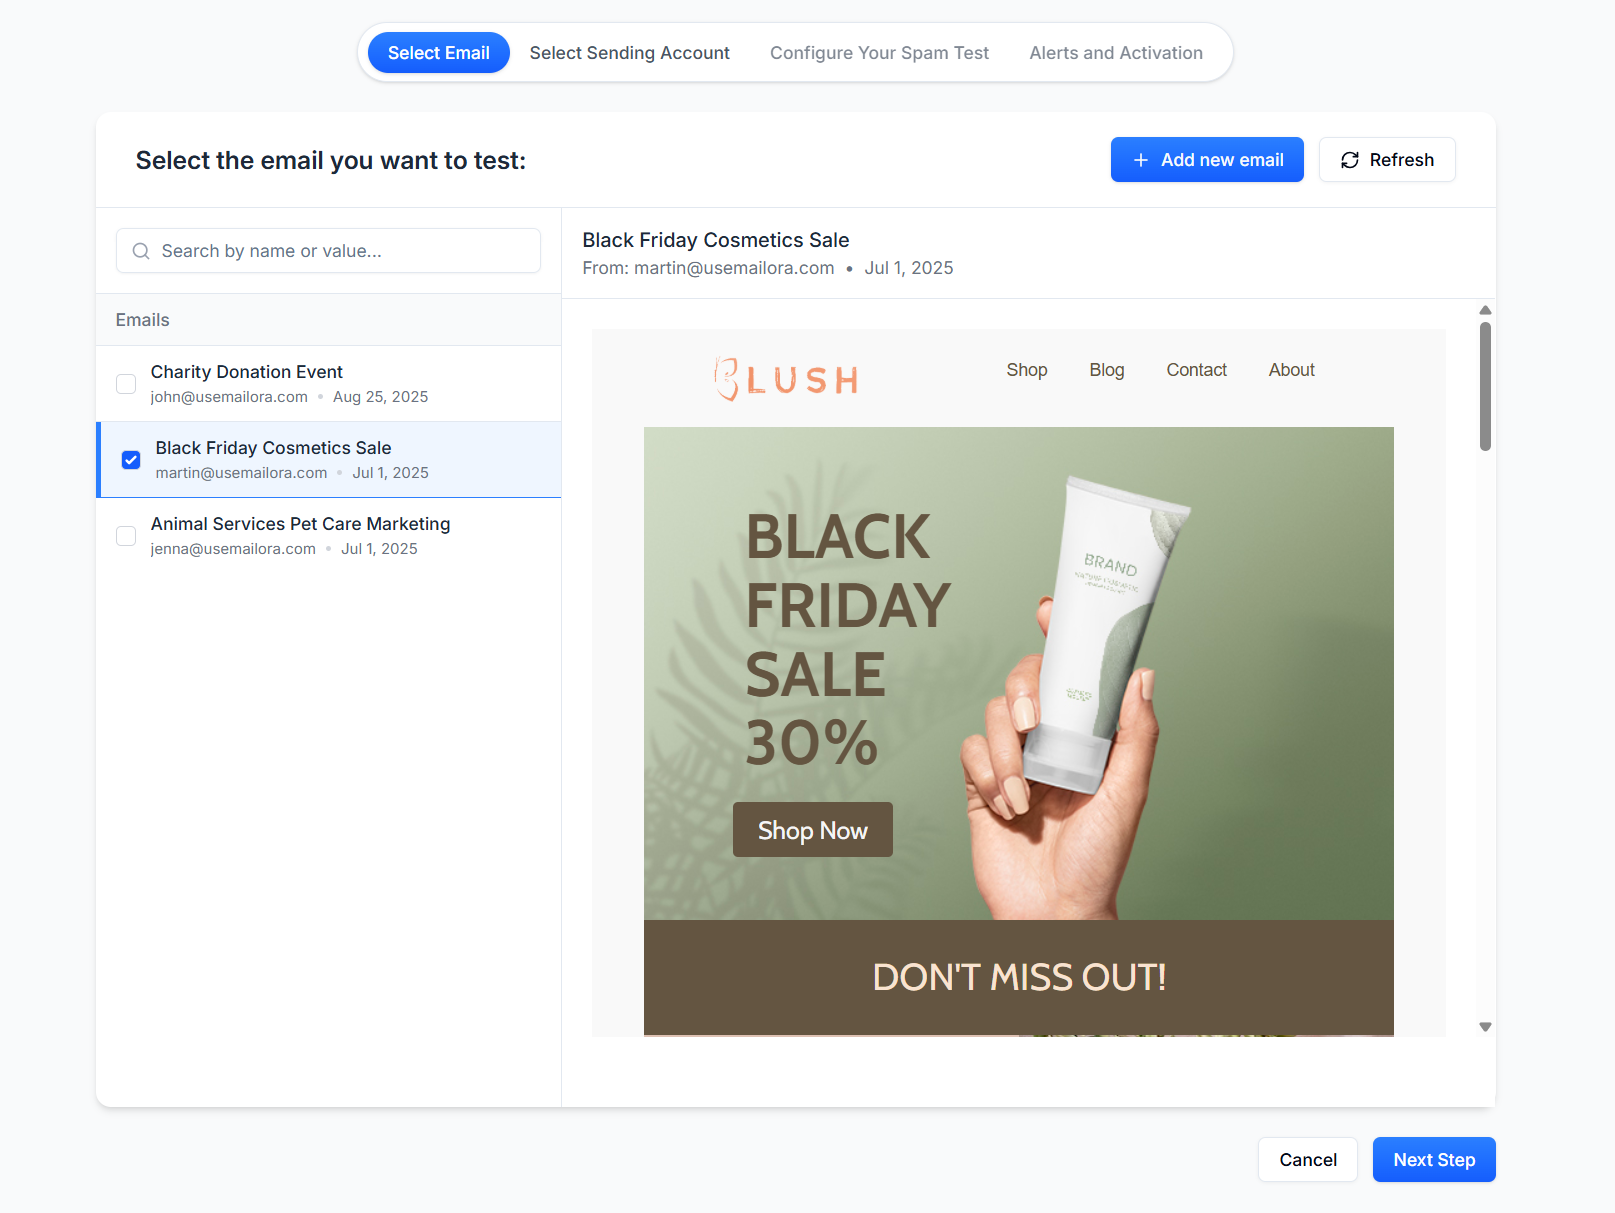Click the Blush logo in email preview

pos(786,379)
